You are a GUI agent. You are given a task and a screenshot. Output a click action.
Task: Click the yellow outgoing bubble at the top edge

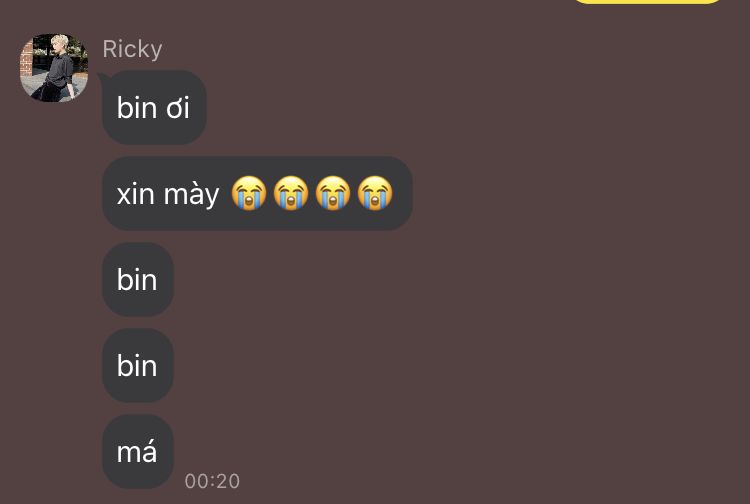coord(648,2)
